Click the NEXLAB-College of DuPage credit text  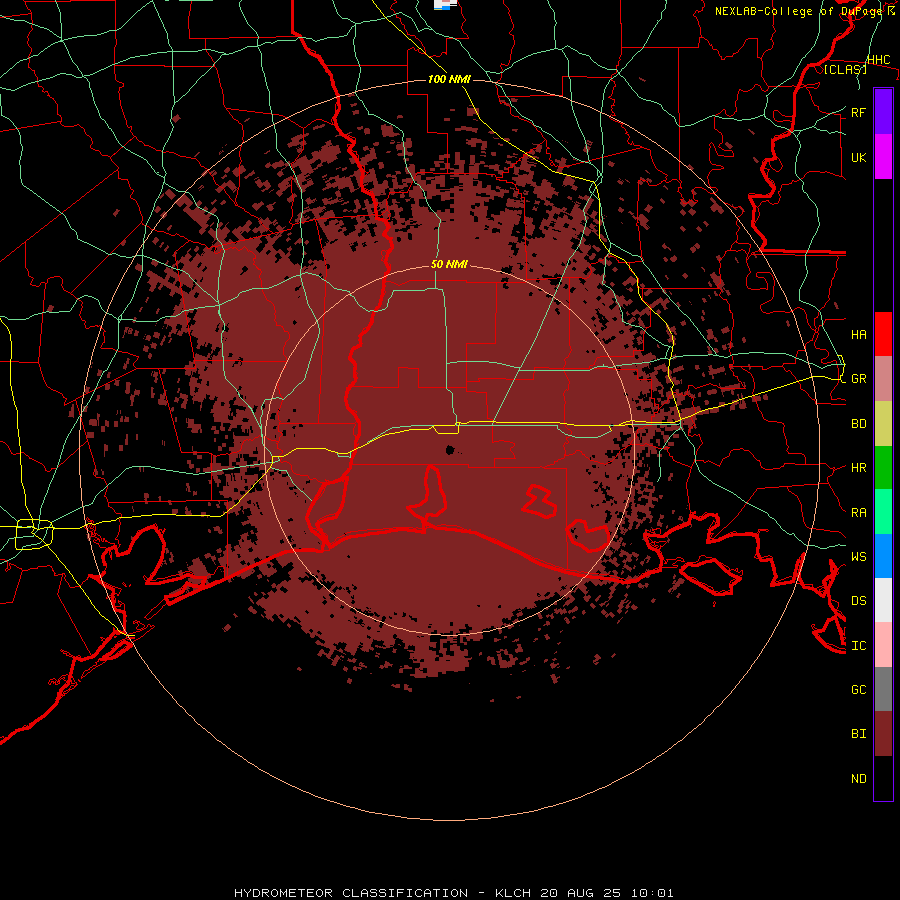click(805, 11)
